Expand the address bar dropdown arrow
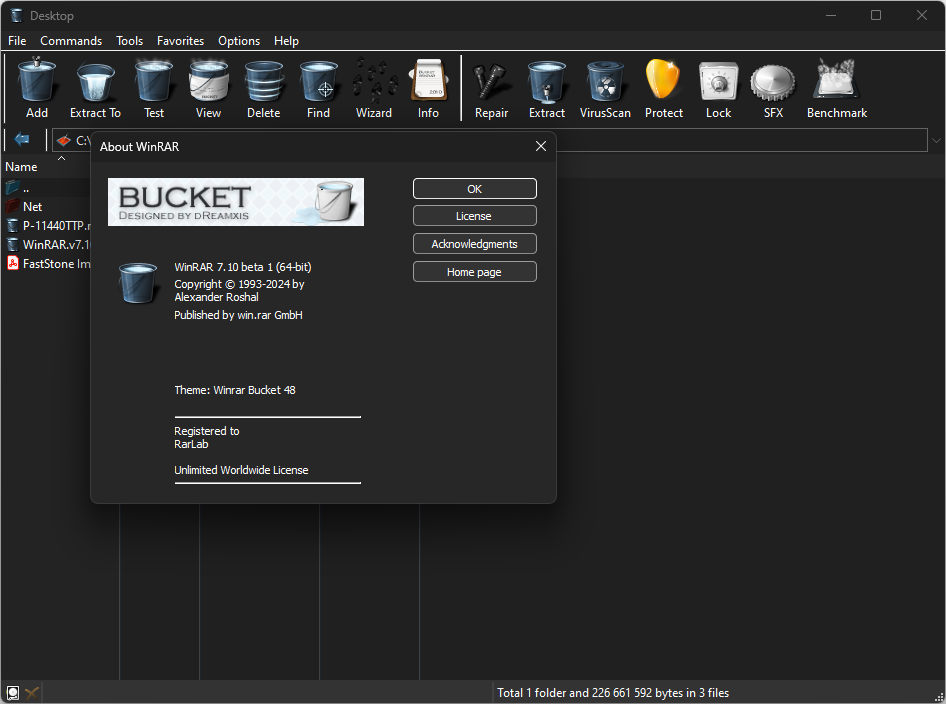 pyautogui.click(x=936, y=140)
